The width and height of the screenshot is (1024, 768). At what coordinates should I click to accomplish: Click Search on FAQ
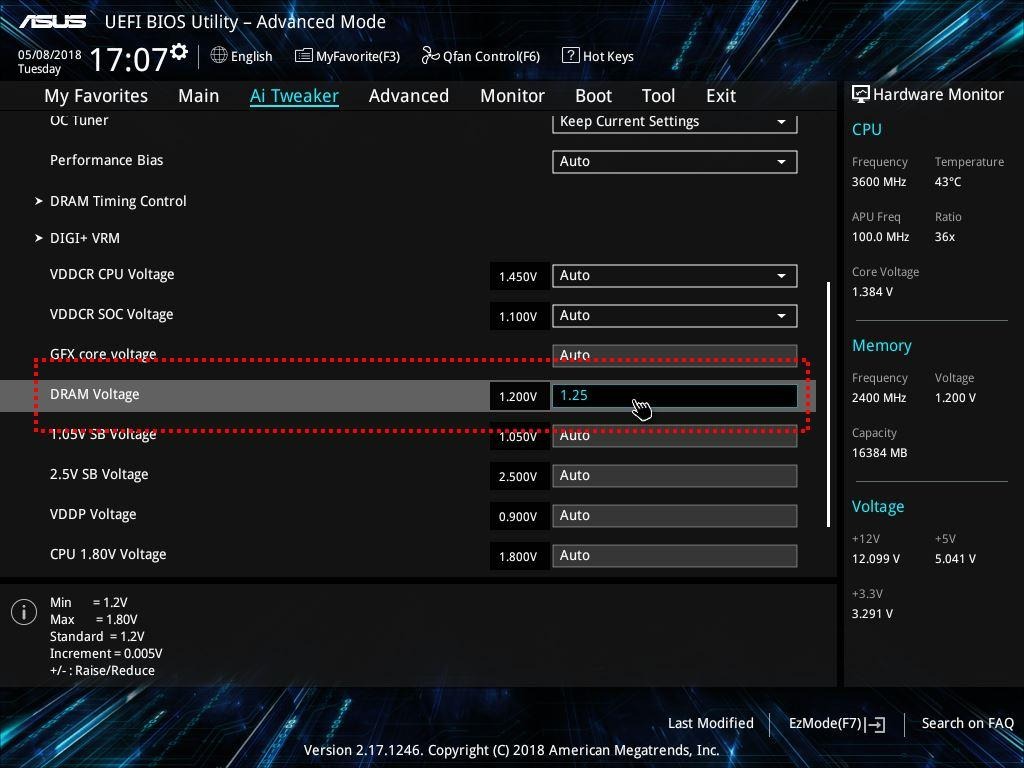tap(967, 723)
